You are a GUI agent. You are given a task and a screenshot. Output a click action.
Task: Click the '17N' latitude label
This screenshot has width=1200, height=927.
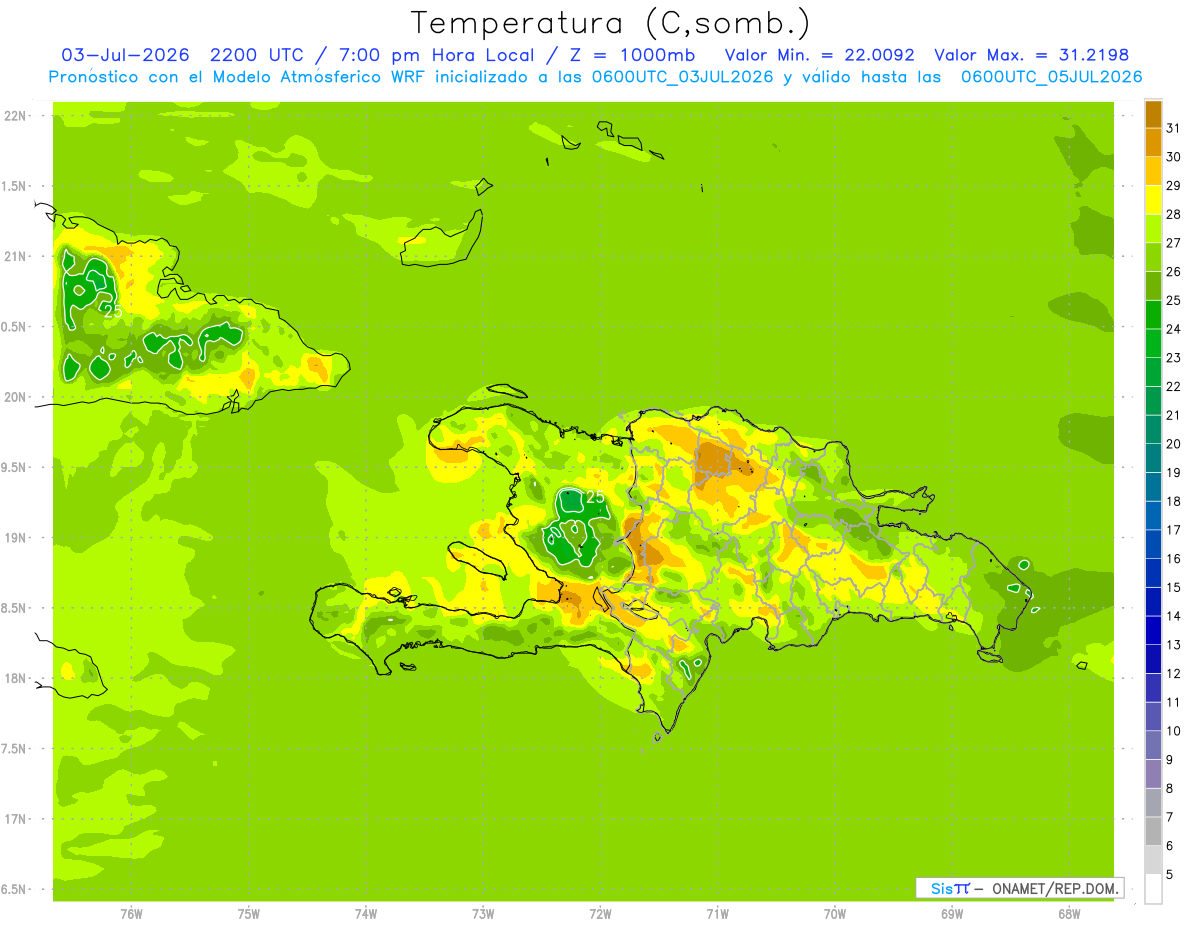pos(14,819)
